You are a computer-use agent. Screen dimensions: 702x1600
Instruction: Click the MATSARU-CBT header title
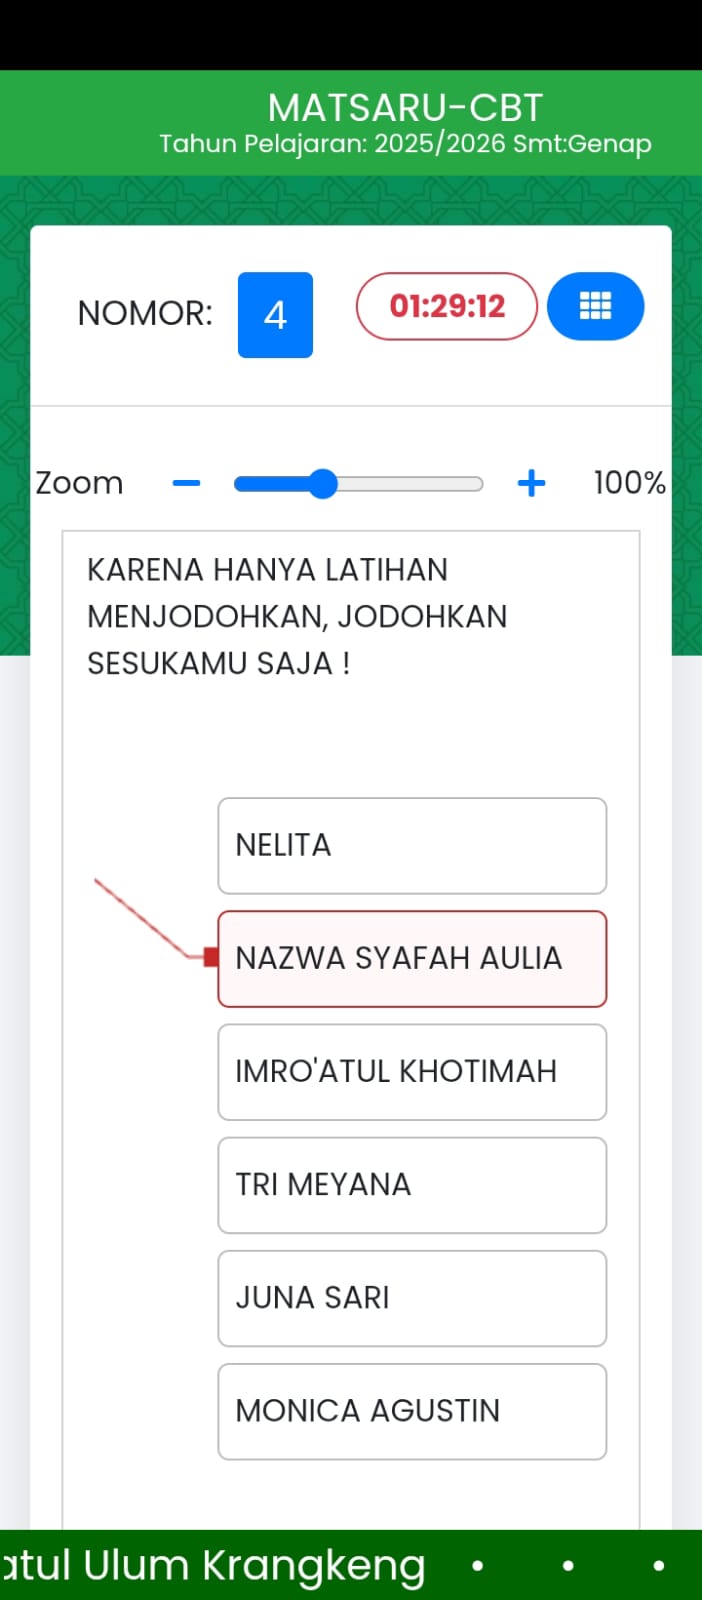point(405,107)
